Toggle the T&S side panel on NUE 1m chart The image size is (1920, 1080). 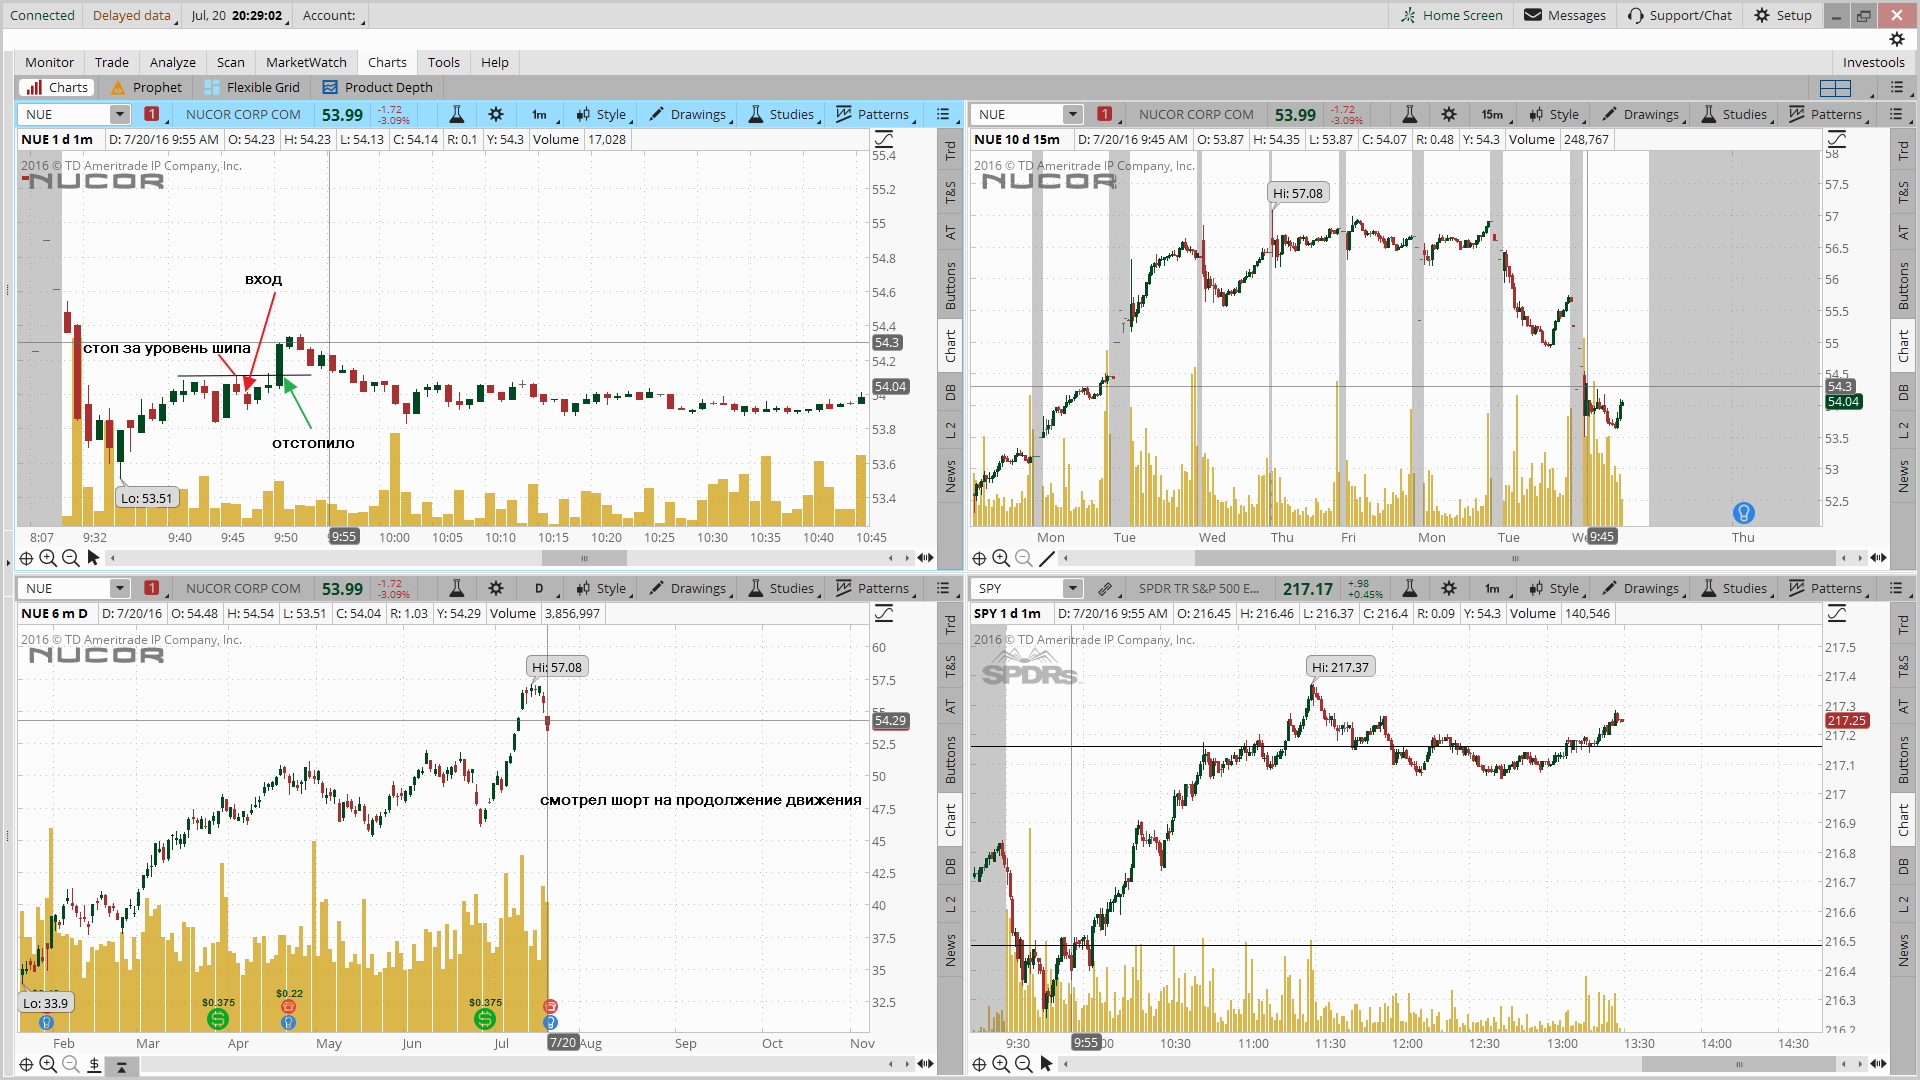(950, 192)
